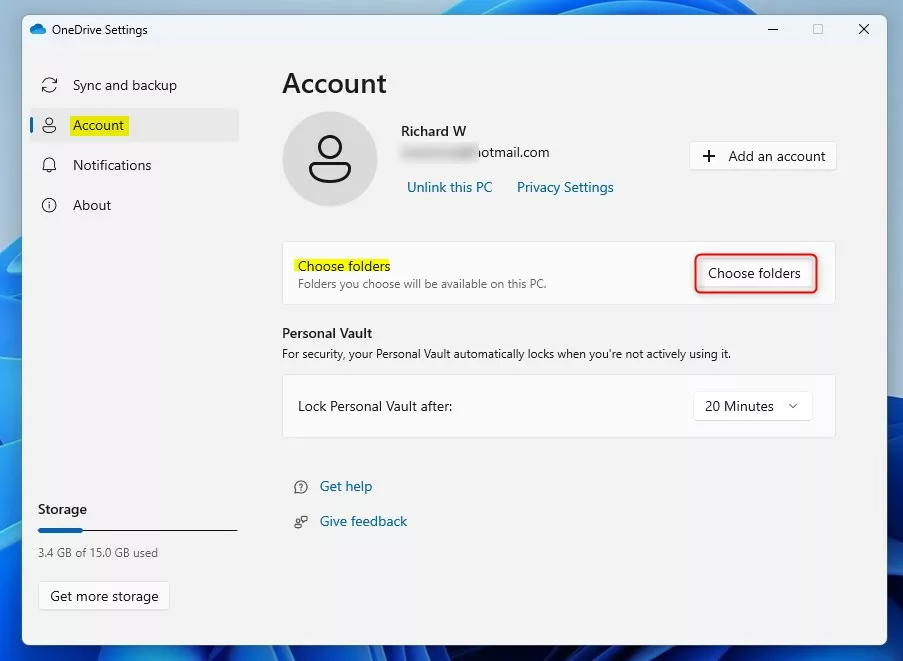Click the storage usage bar
Image resolution: width=903 pixels, height=661 pixels.
click(138, 530)
